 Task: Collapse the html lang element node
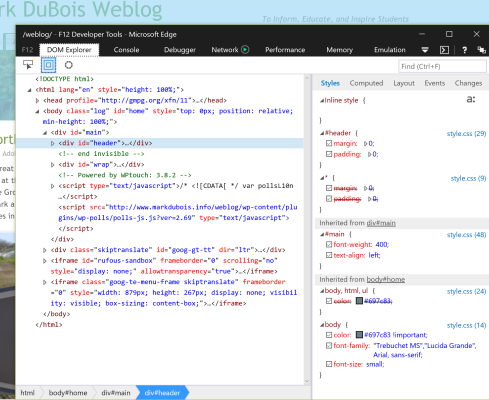coord(29,90)
